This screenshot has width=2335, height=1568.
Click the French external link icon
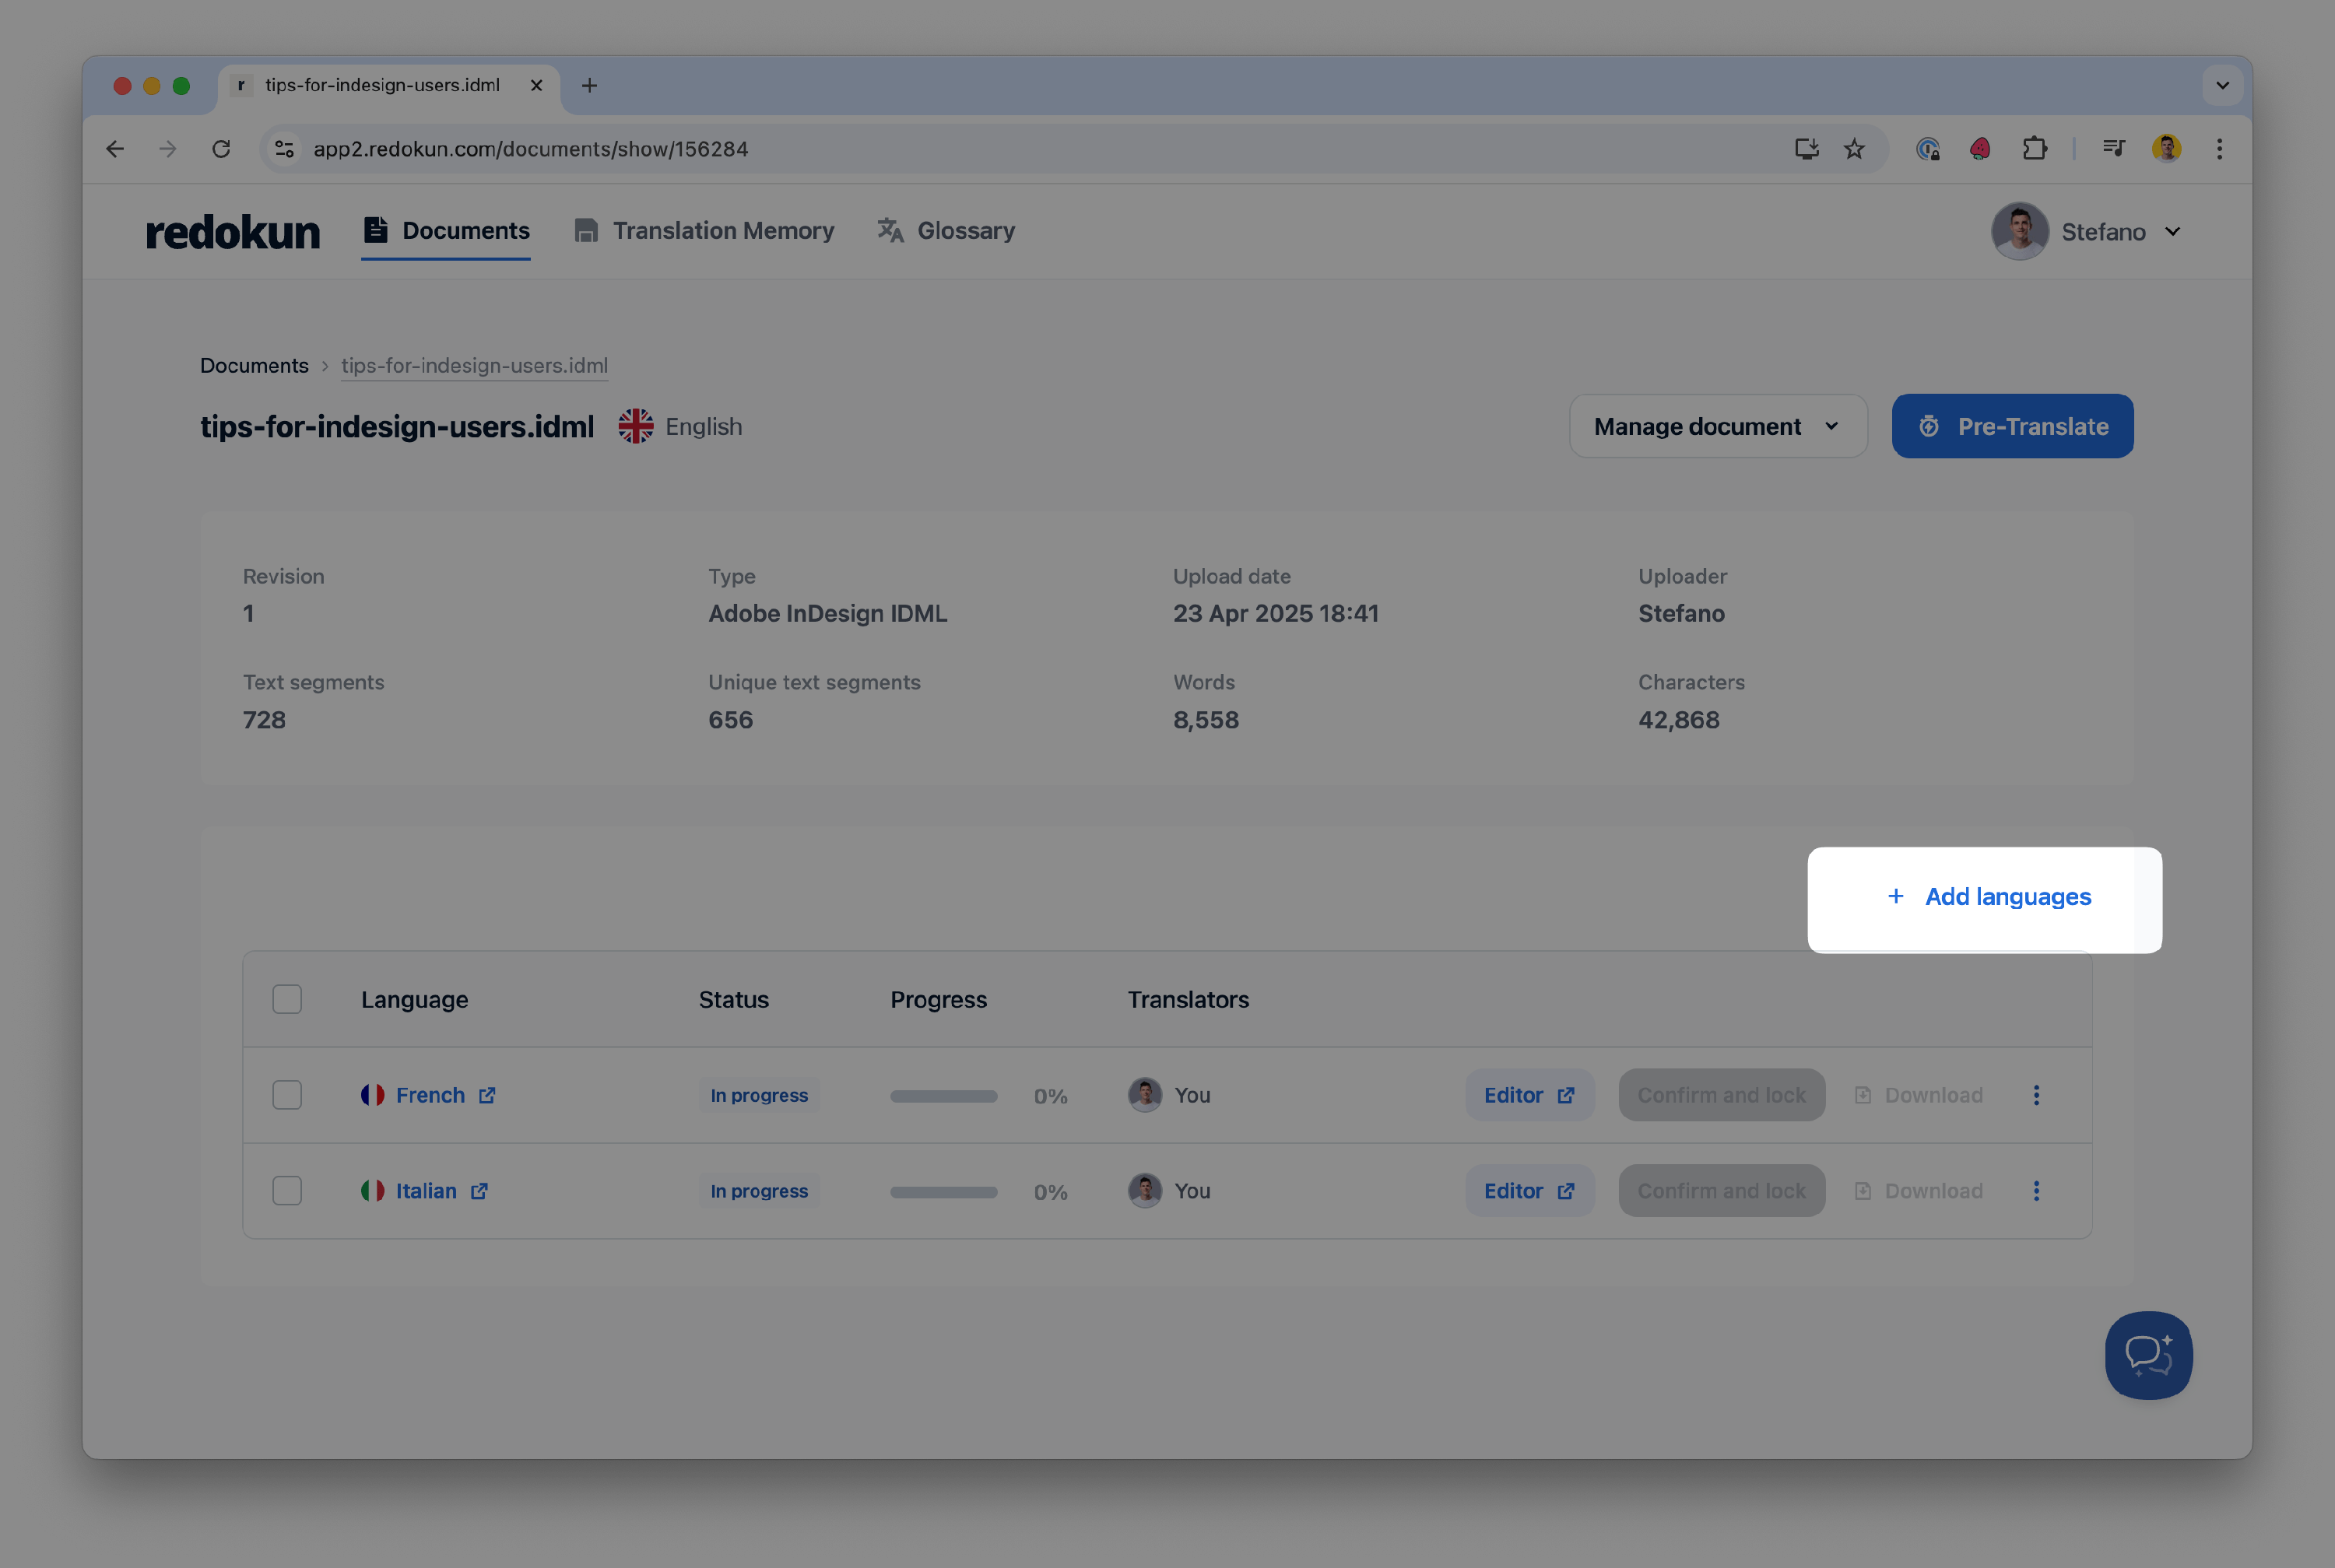[x=487, y=1095]
